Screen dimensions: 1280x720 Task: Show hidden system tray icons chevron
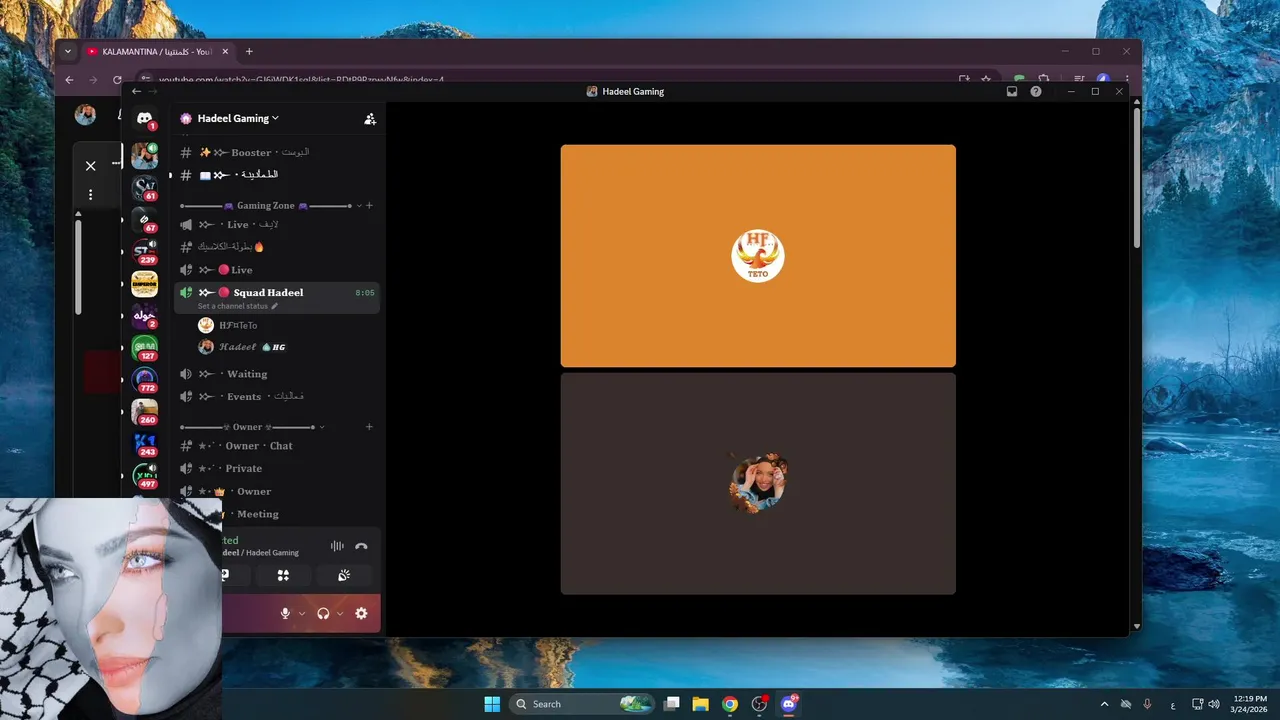tap(1104, 704)
